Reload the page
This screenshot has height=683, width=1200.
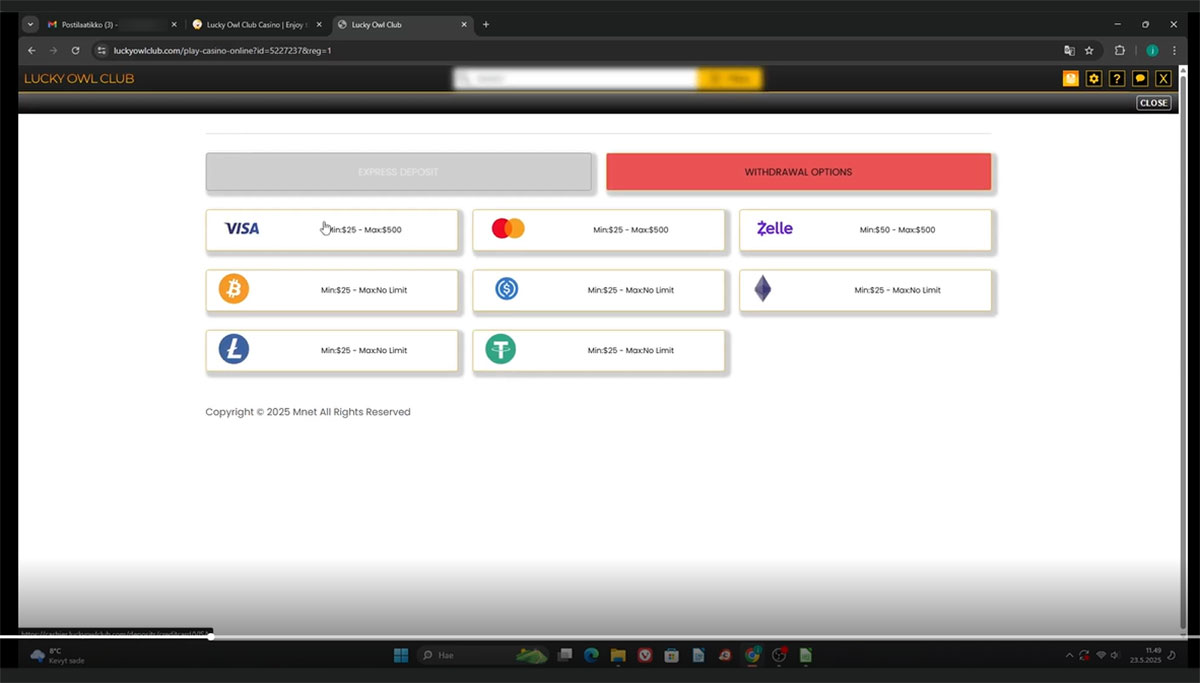click(x=75, y=50)
